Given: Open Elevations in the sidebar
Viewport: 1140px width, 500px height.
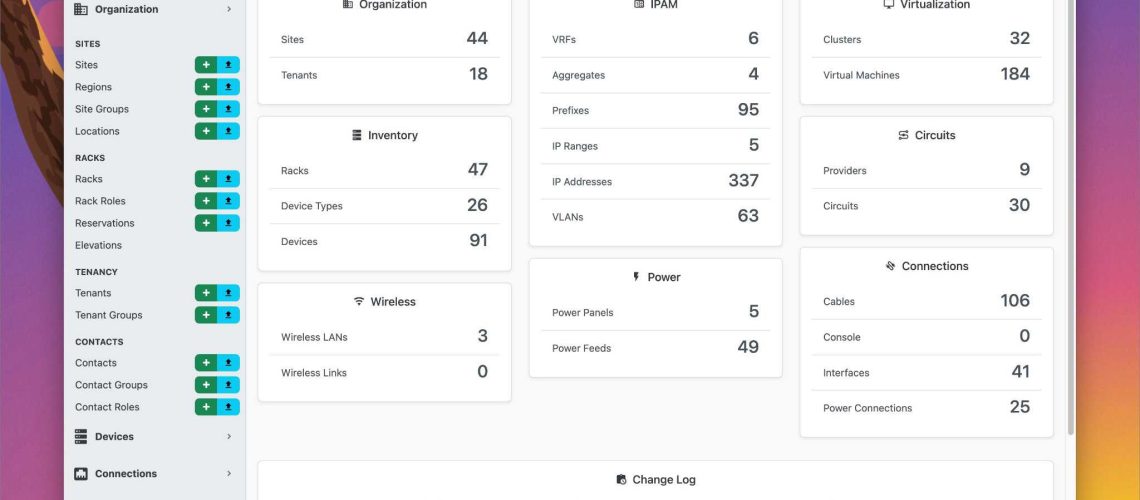Looking at the screenshot, I should coord(98,245).
